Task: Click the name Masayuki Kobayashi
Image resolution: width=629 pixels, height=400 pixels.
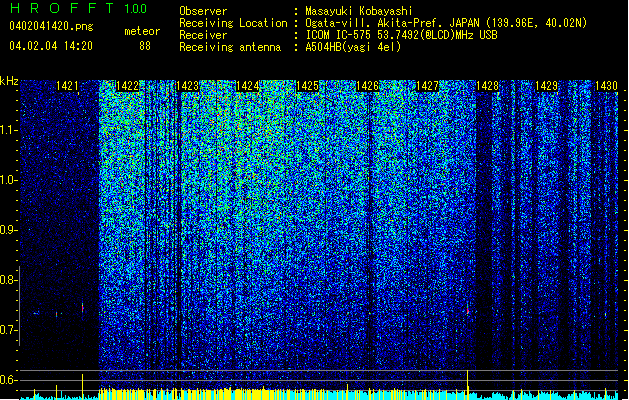Action: [x=359, y=11]
